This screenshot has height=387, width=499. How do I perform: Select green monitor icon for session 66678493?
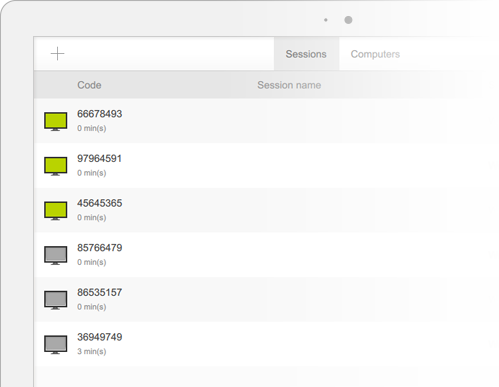pos(56,121)
